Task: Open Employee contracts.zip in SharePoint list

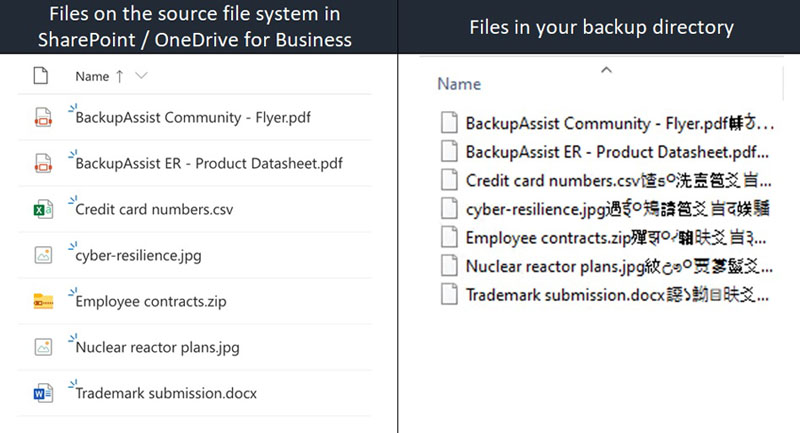Action: click(151, 301)
